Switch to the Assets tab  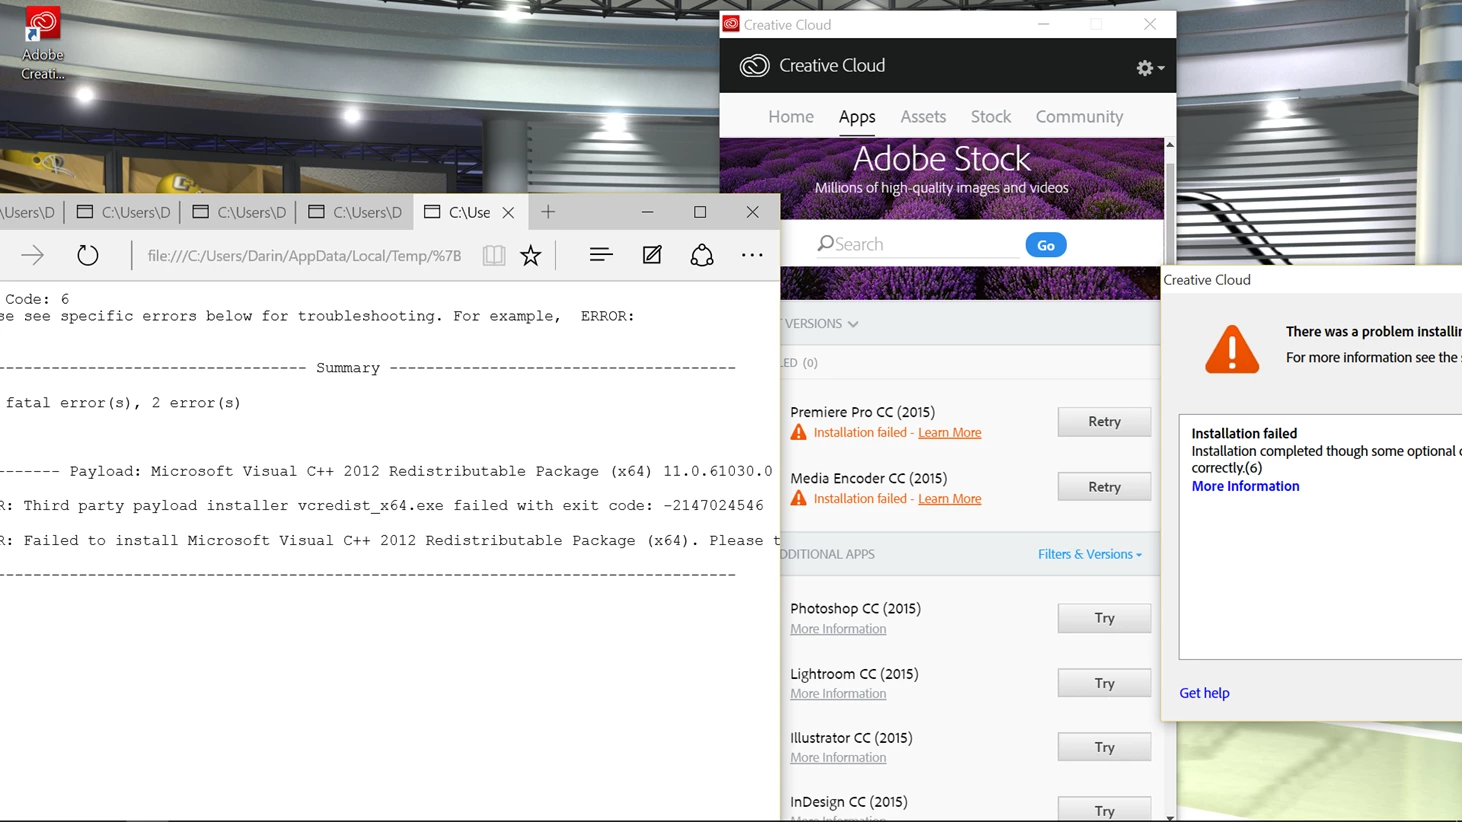[923, 117]
